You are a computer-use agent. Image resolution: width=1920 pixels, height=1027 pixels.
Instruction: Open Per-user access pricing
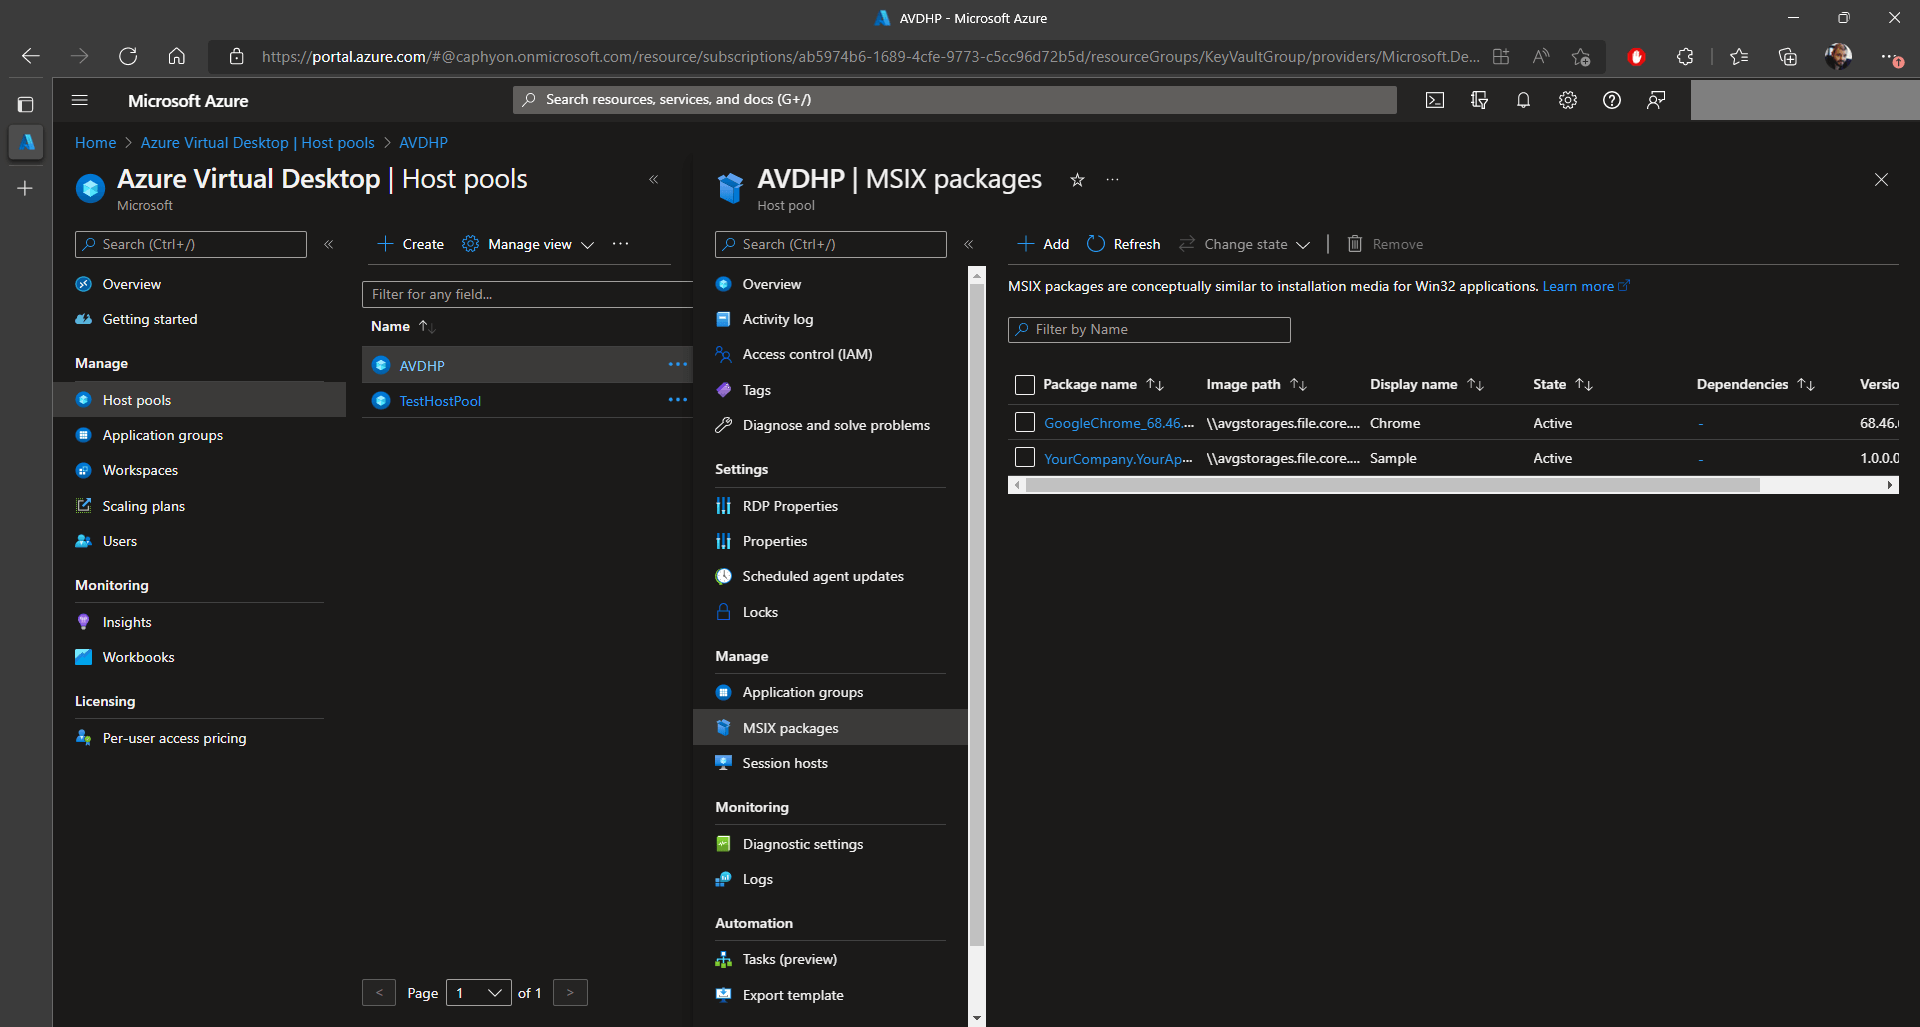(174, 738)
